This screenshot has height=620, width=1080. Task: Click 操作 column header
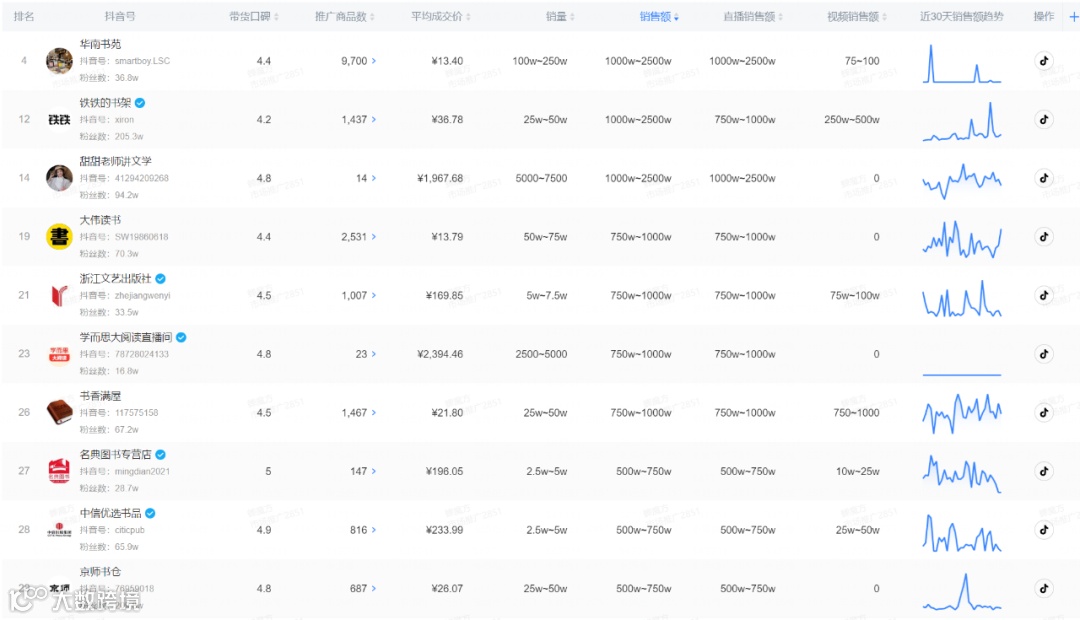point(1043,17)
